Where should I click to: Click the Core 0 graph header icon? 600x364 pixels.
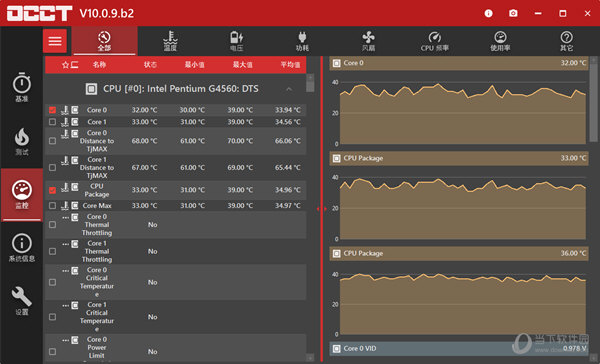pyautogui.click(x=336, y=63)
